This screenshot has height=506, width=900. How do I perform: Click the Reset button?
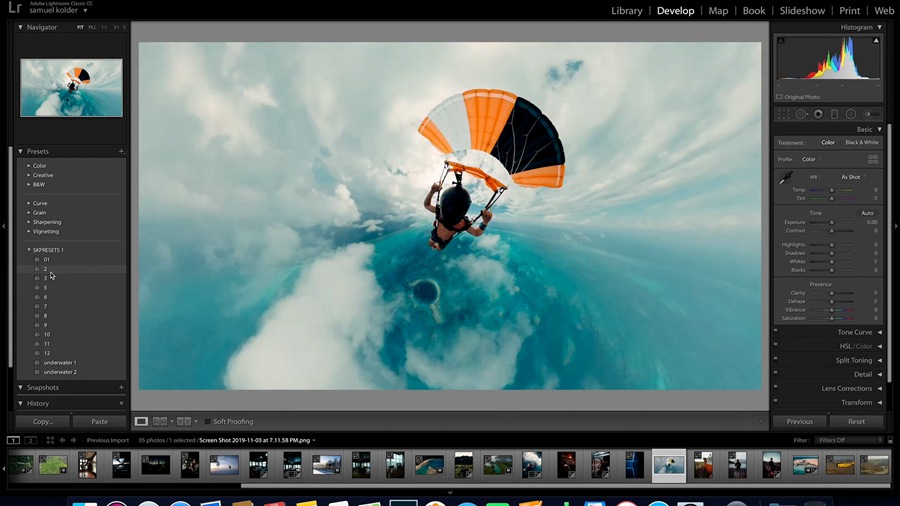(856, 421)
